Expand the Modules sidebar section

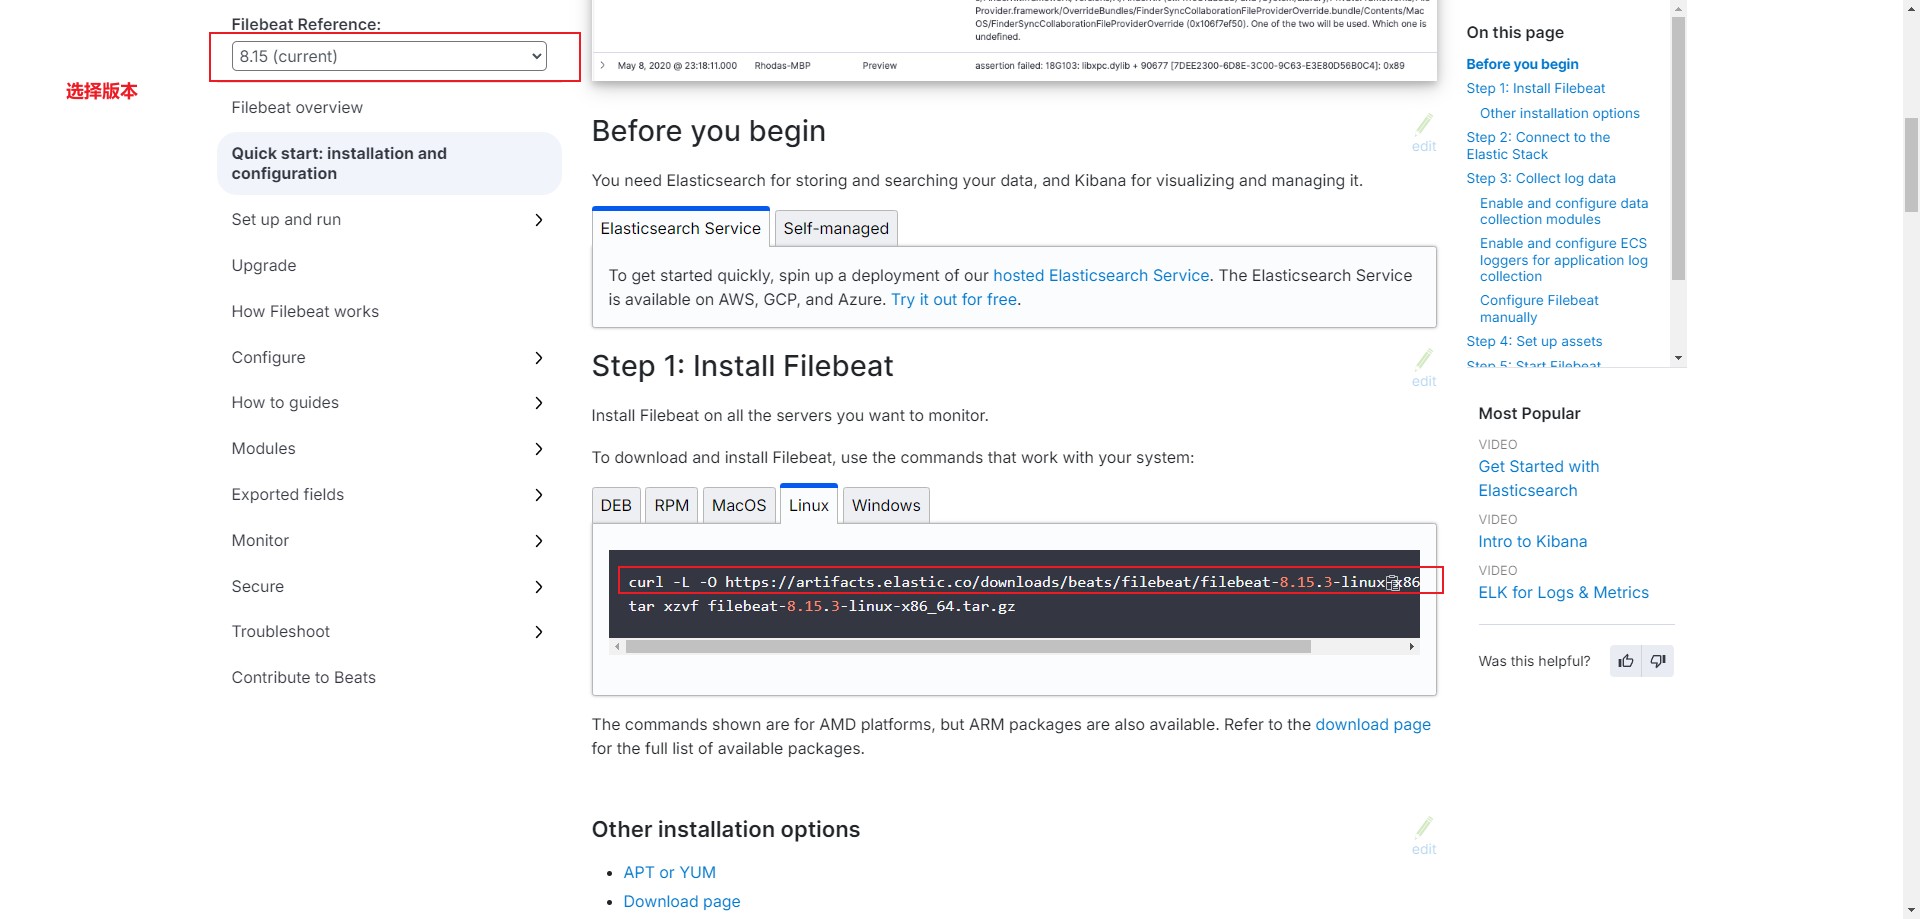pos(539,449)
